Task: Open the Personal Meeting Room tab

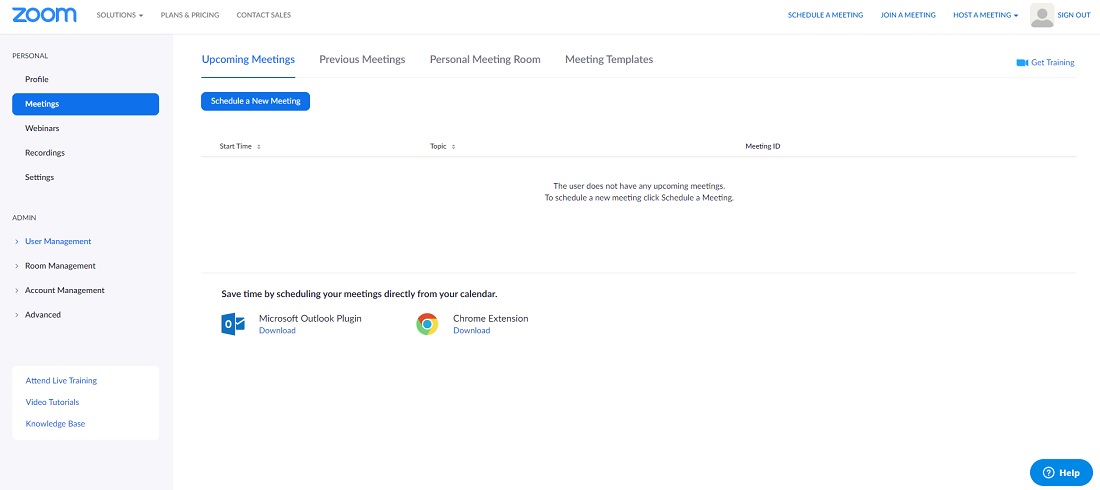Action: pos(485,60)
